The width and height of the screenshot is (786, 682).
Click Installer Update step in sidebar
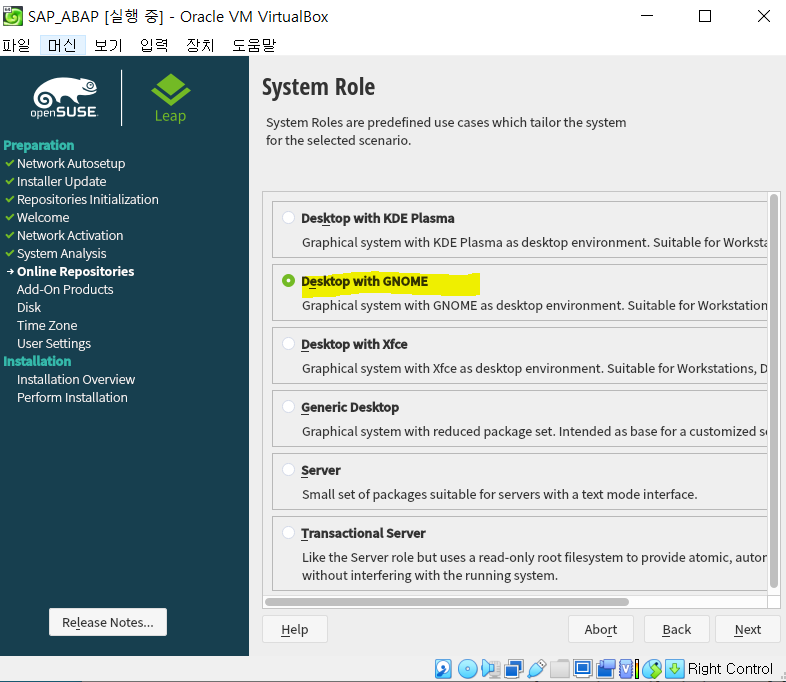click(61, 181)
